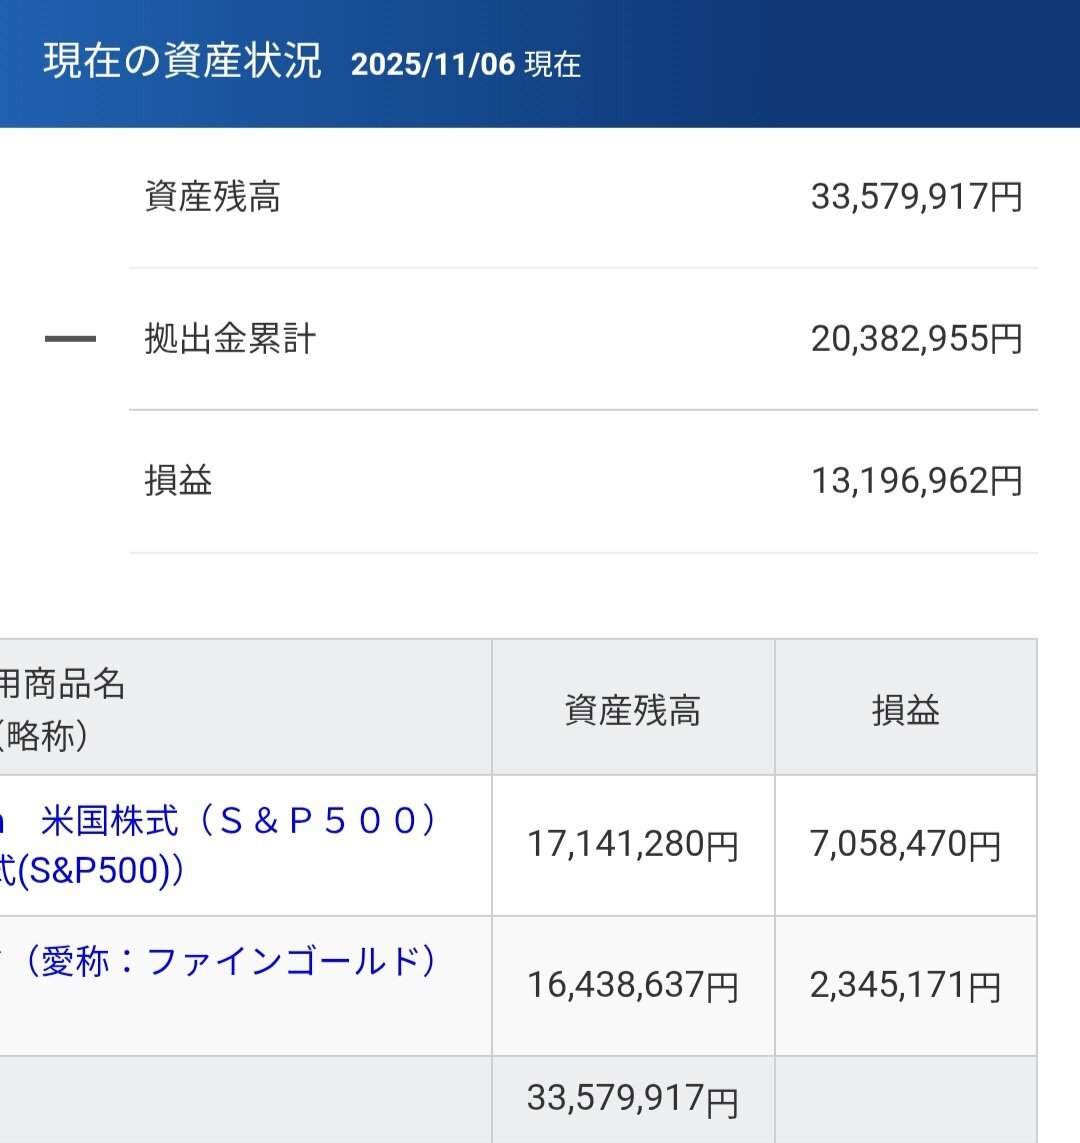
Task: Click the 2025/11/06 現在 date text
Action: (x=465, y=65)
